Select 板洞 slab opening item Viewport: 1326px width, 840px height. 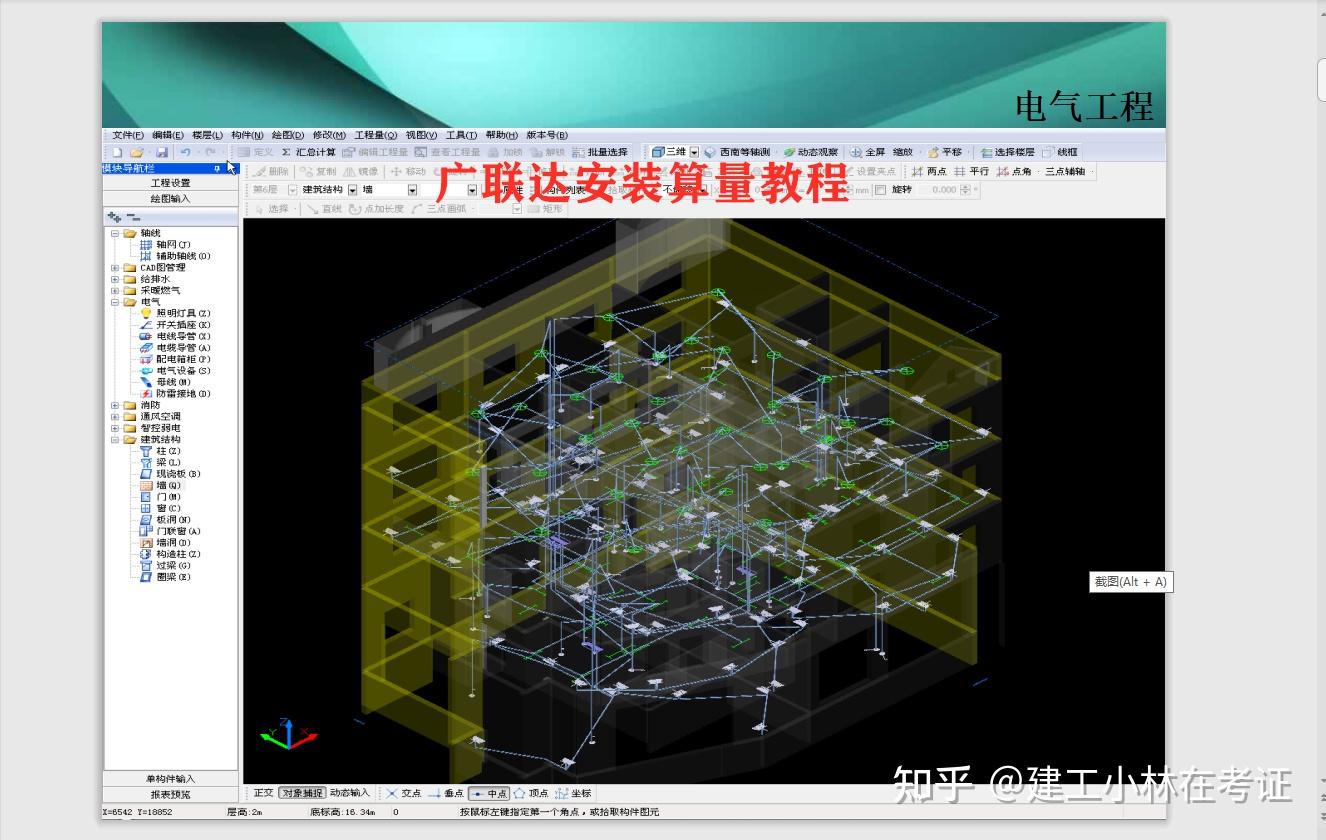click(x=165, y=520)
